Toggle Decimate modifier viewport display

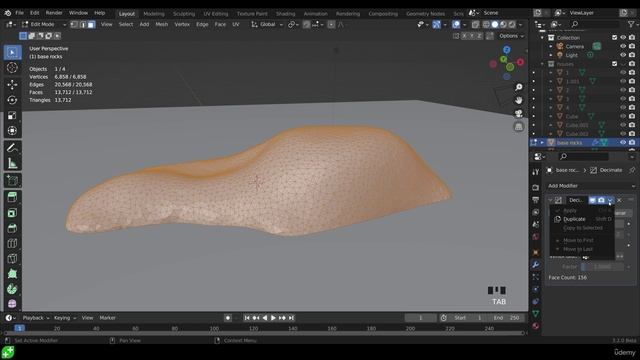592,200
